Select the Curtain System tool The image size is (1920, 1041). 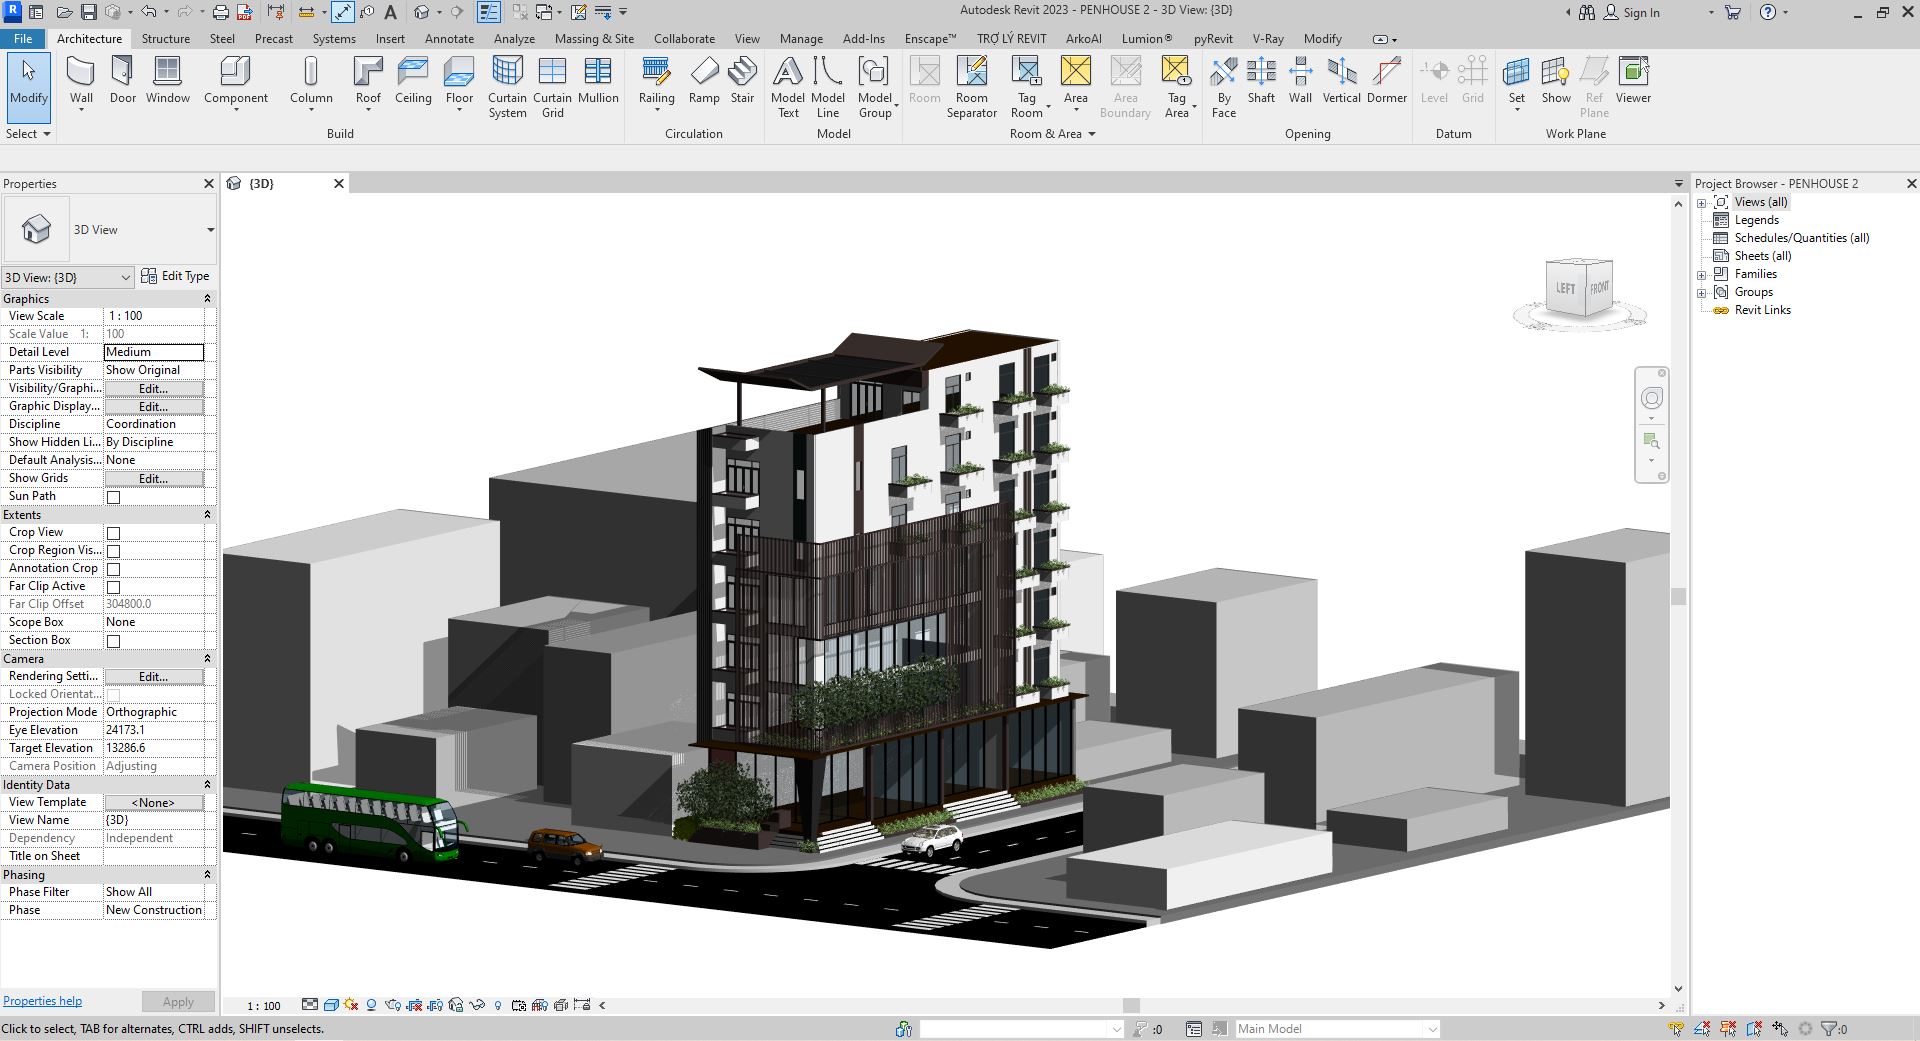507,86
